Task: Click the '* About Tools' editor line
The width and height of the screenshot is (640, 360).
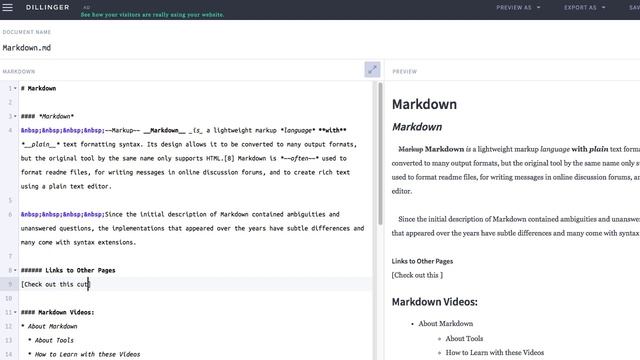Action: (51, 340)
